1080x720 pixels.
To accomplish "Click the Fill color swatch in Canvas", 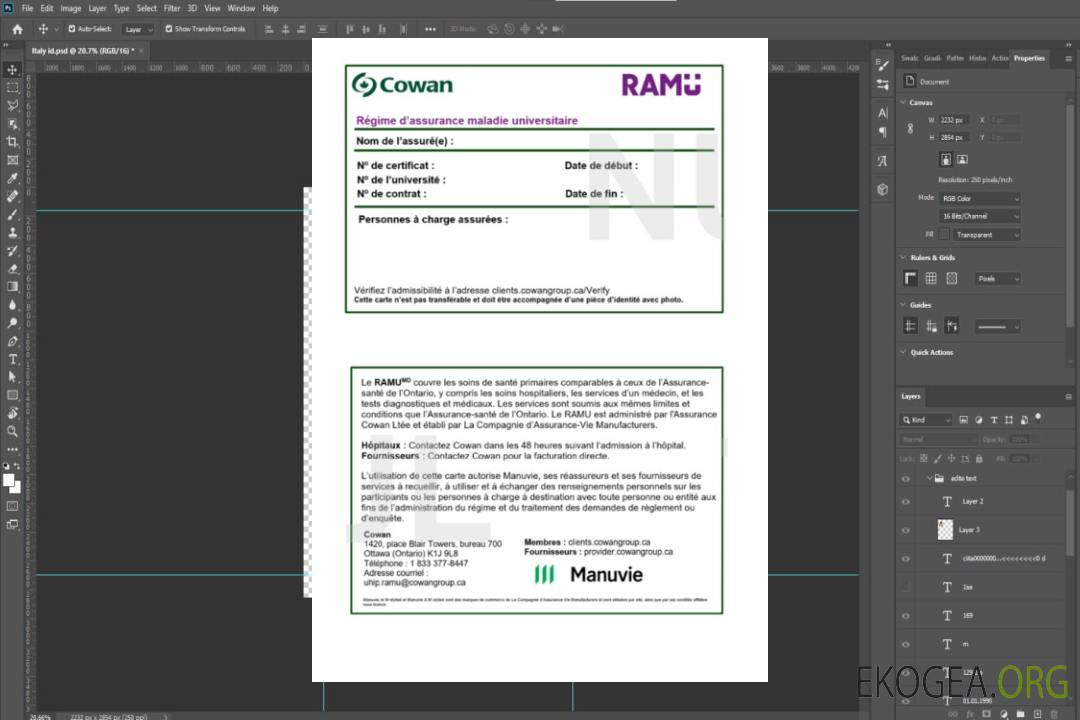I will [944, 234].
